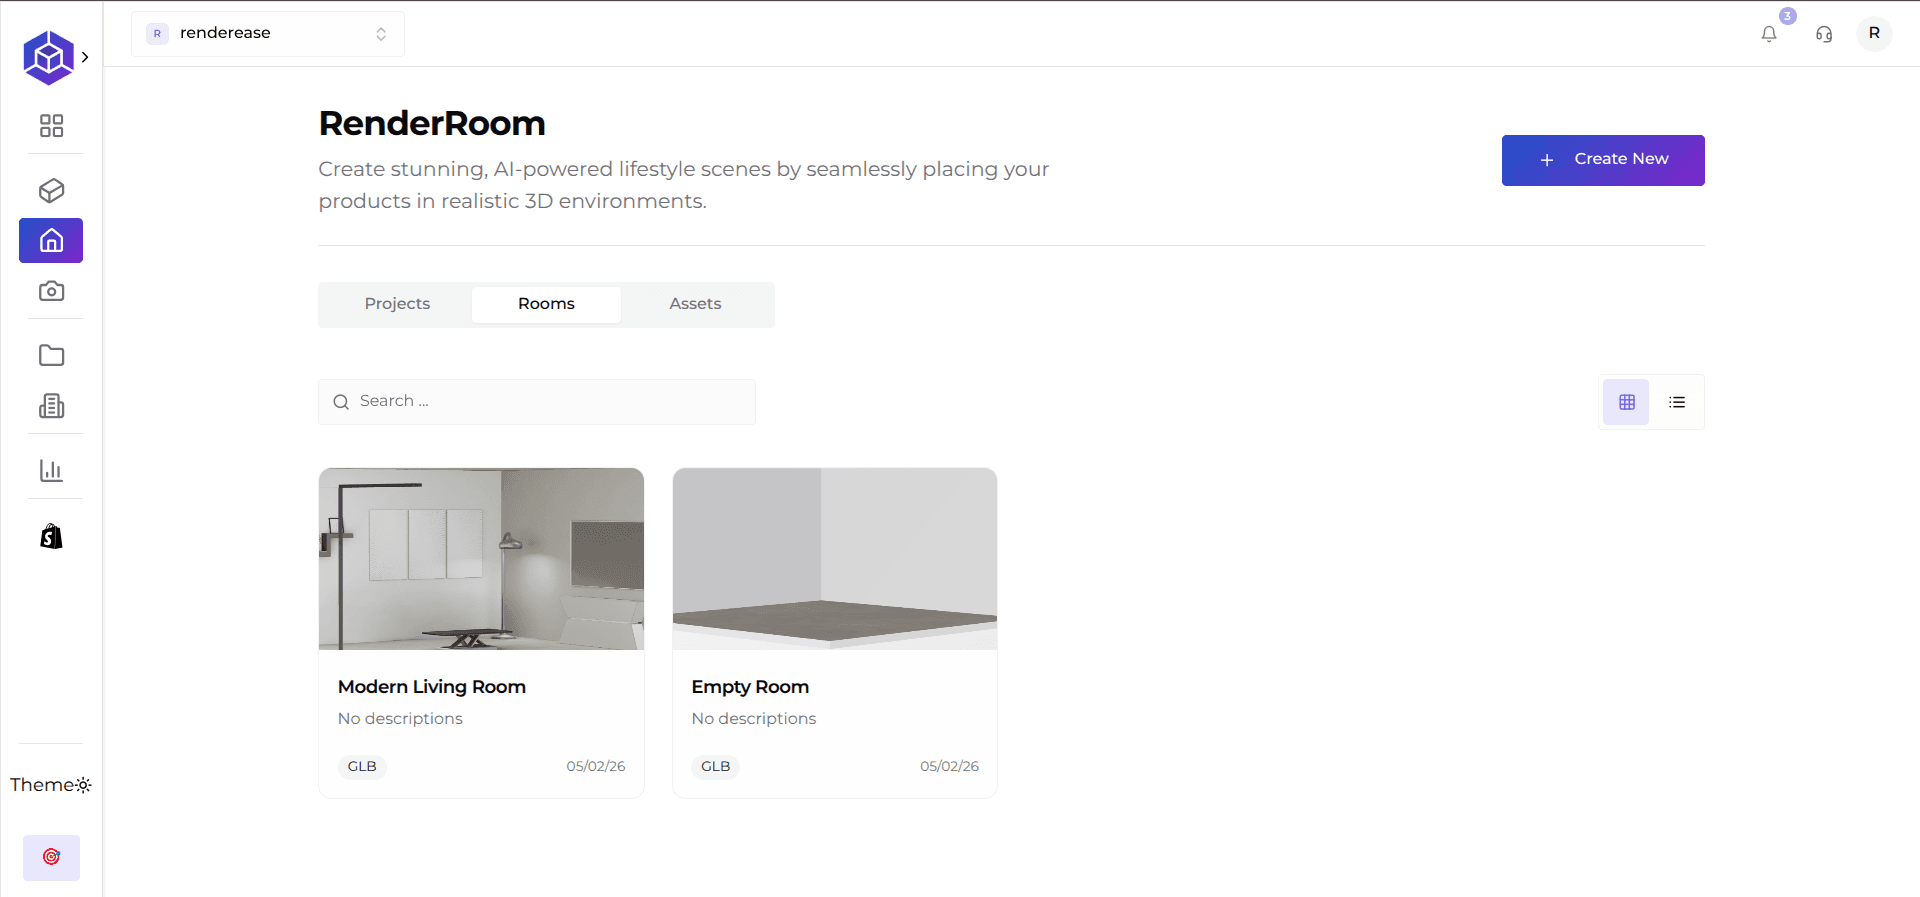
Task: Click the red target icon at sidebar bottom
Action: [x=51, y=857]
